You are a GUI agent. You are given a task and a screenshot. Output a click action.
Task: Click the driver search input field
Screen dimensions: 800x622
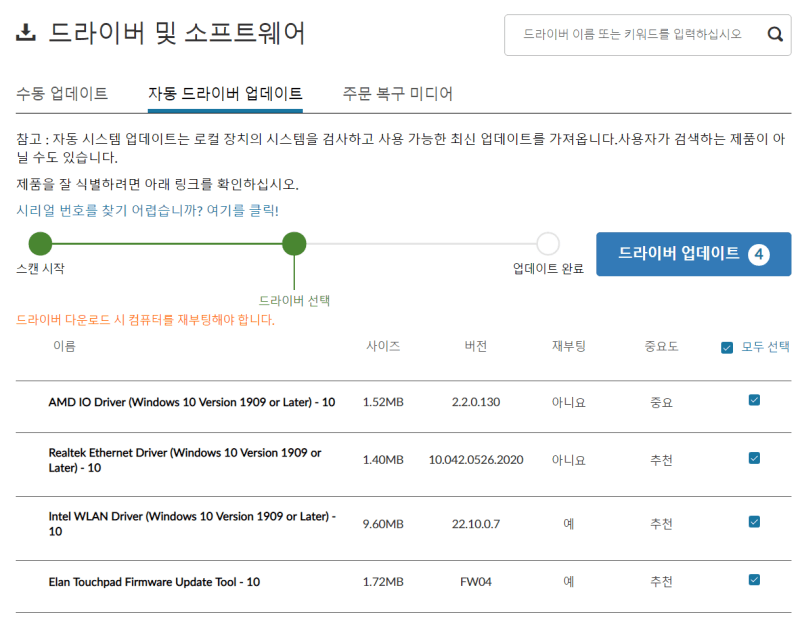[630, 34]
